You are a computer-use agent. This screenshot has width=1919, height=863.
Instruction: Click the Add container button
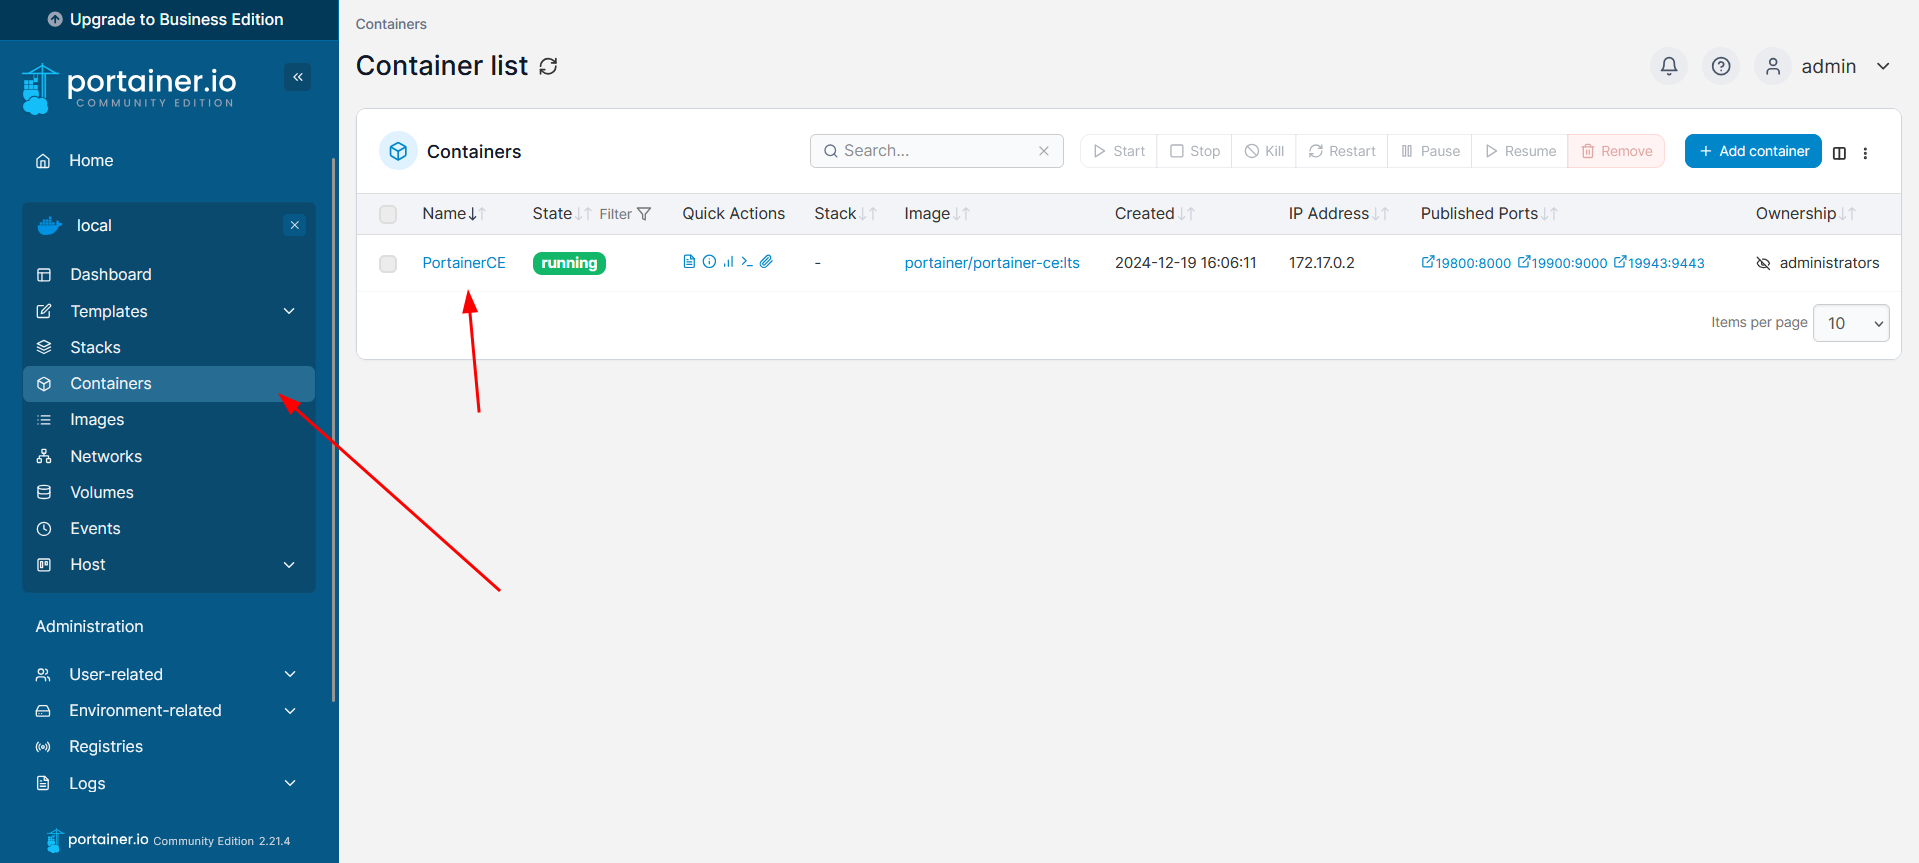[1752, 151]
